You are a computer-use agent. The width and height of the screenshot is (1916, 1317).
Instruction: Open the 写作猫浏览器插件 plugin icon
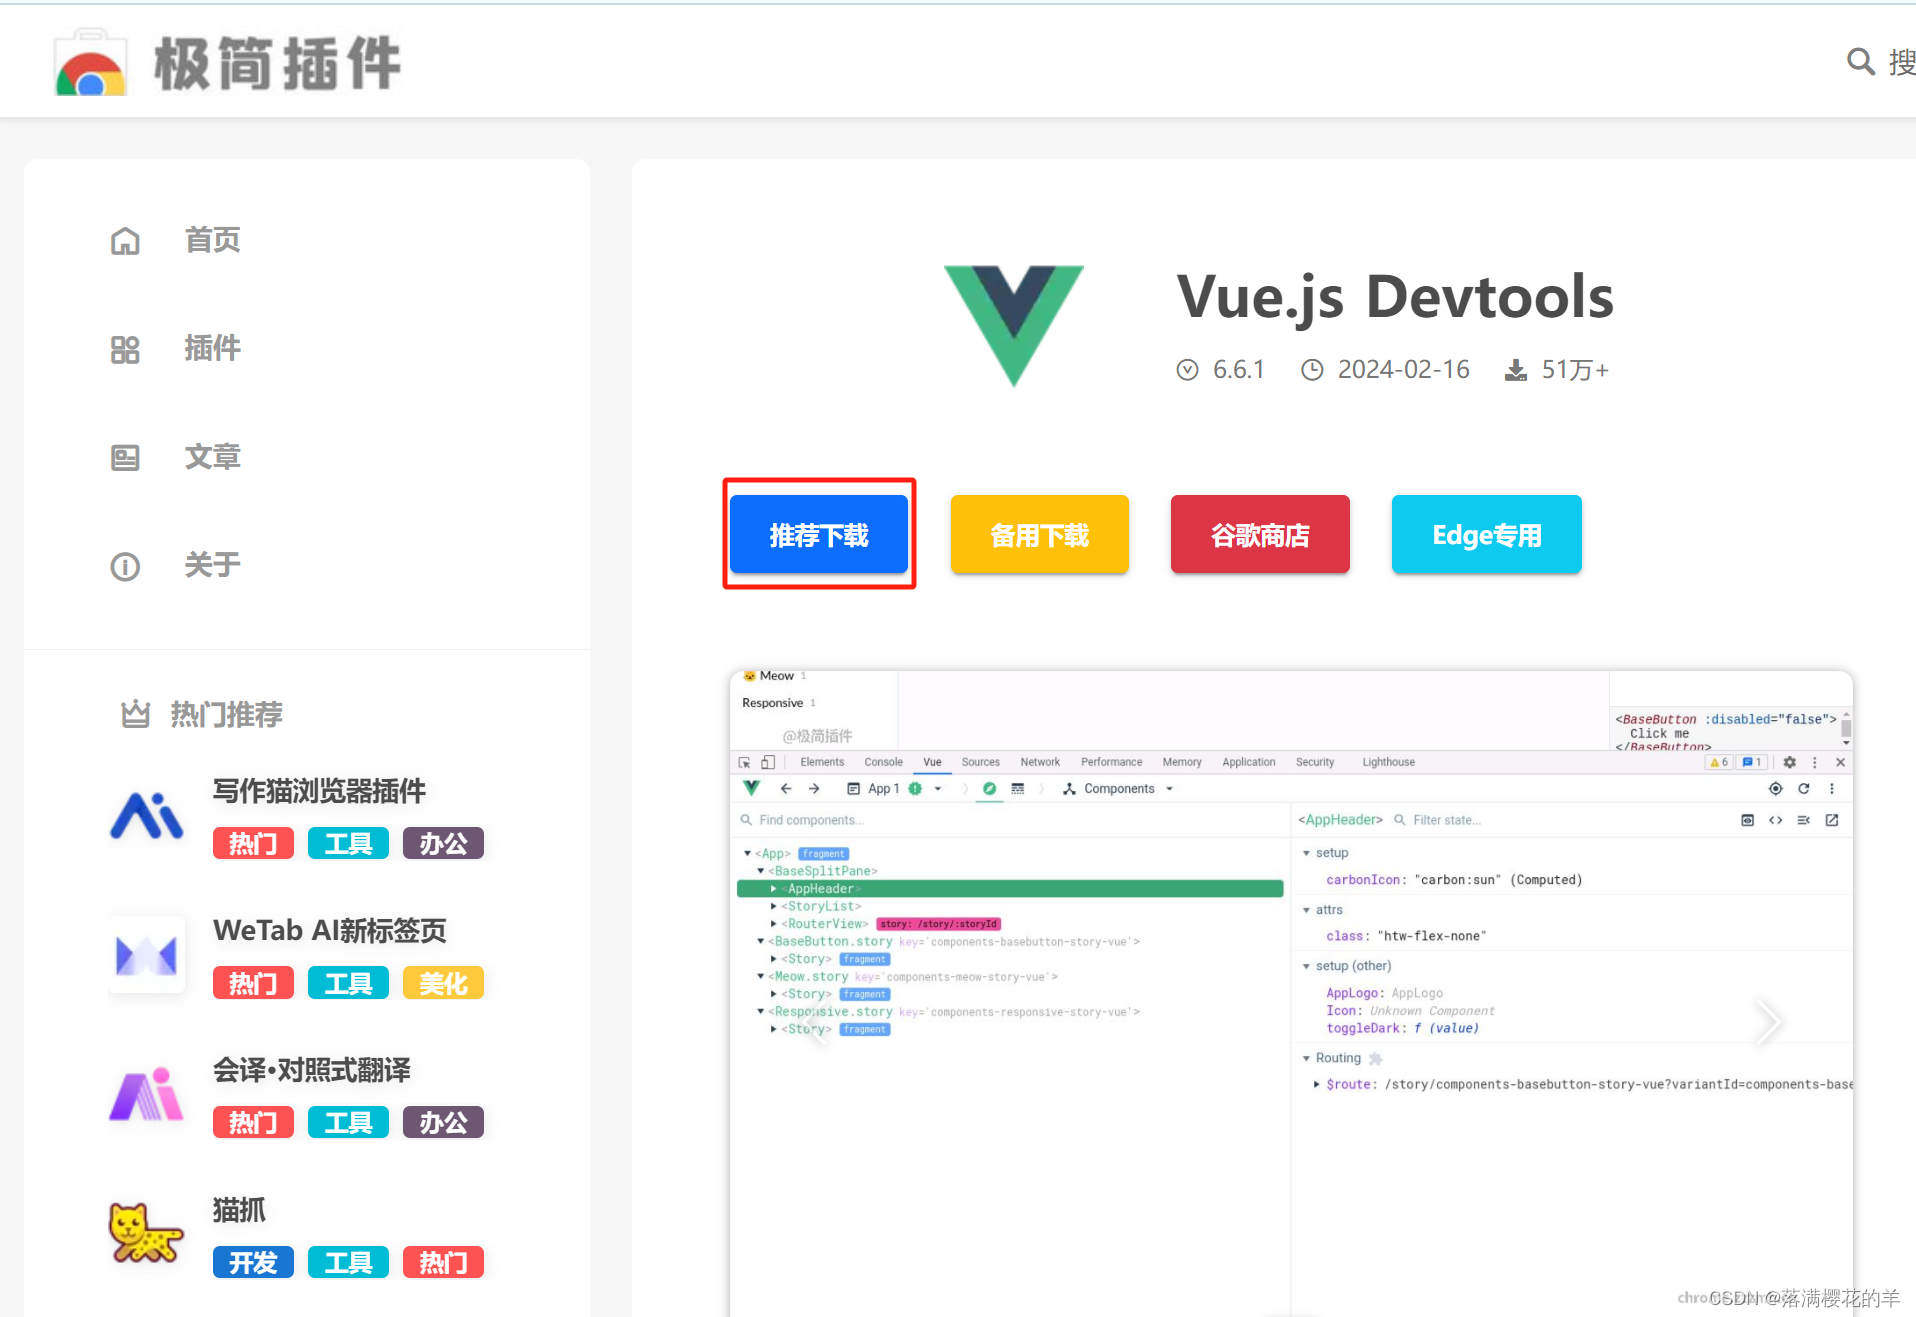coord(147,815)
